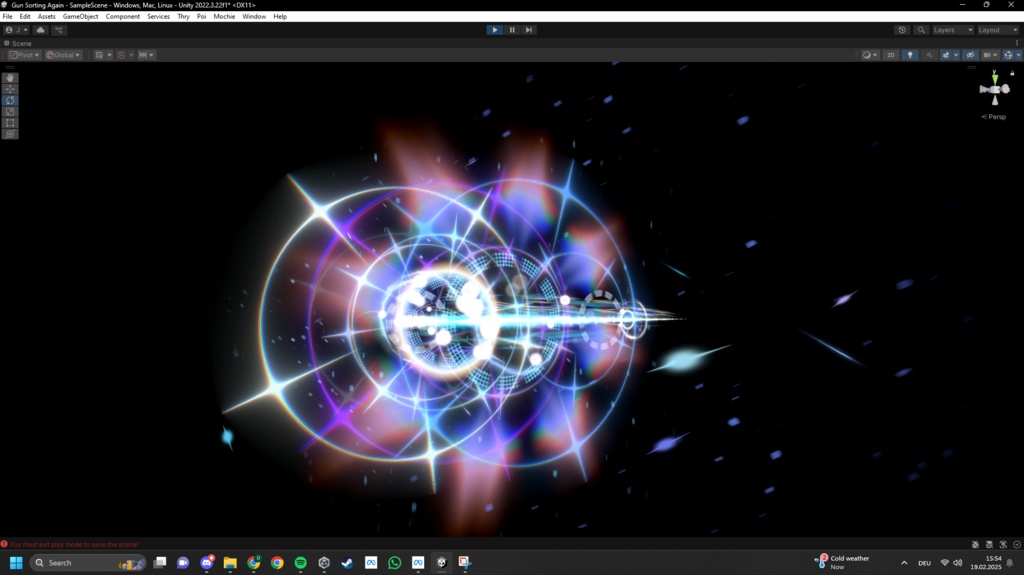Viewport: 1024px width, 575px height.
Task: Open Spotify from the taskbar
Action: pos(300,563)
